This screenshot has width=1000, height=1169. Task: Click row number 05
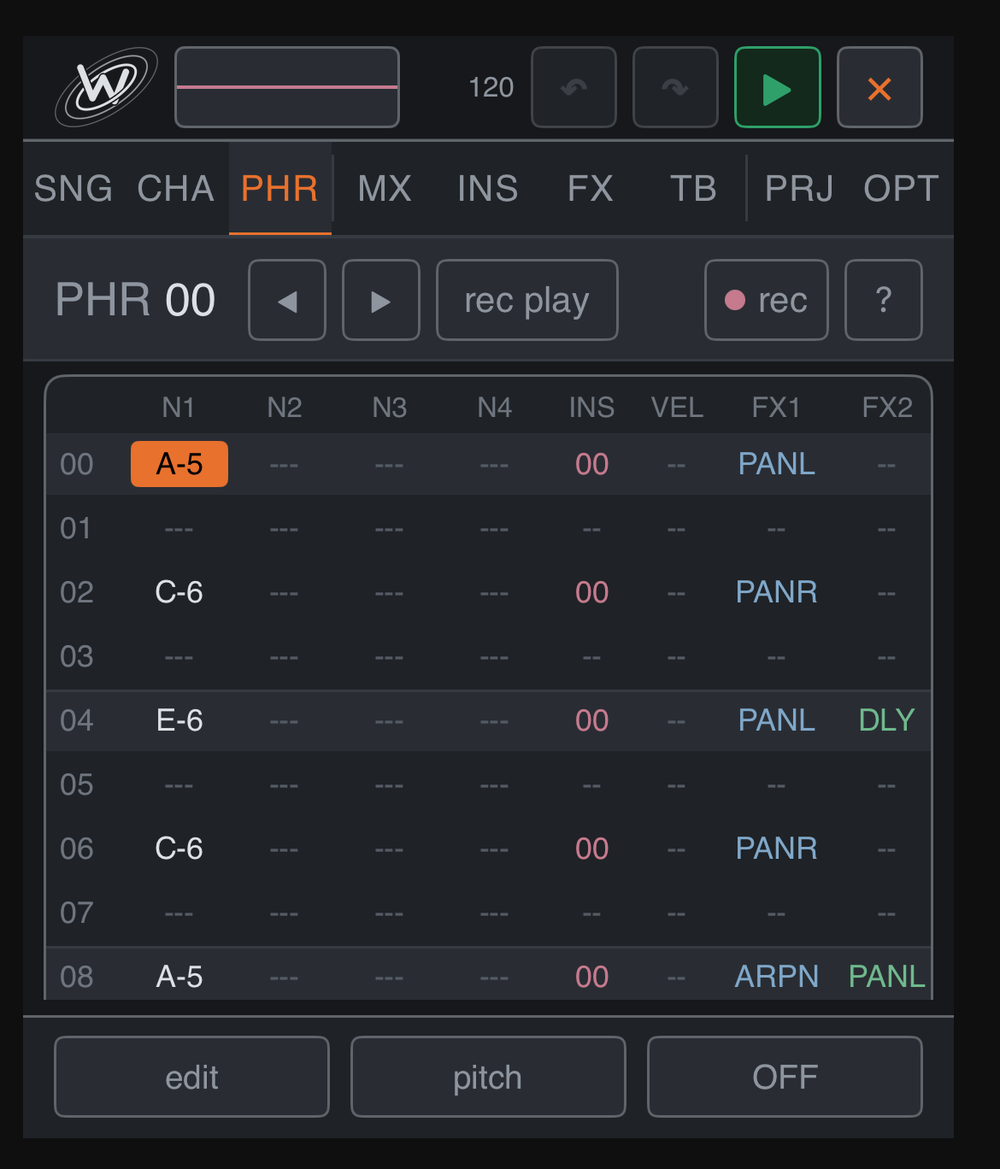point(76,784)
